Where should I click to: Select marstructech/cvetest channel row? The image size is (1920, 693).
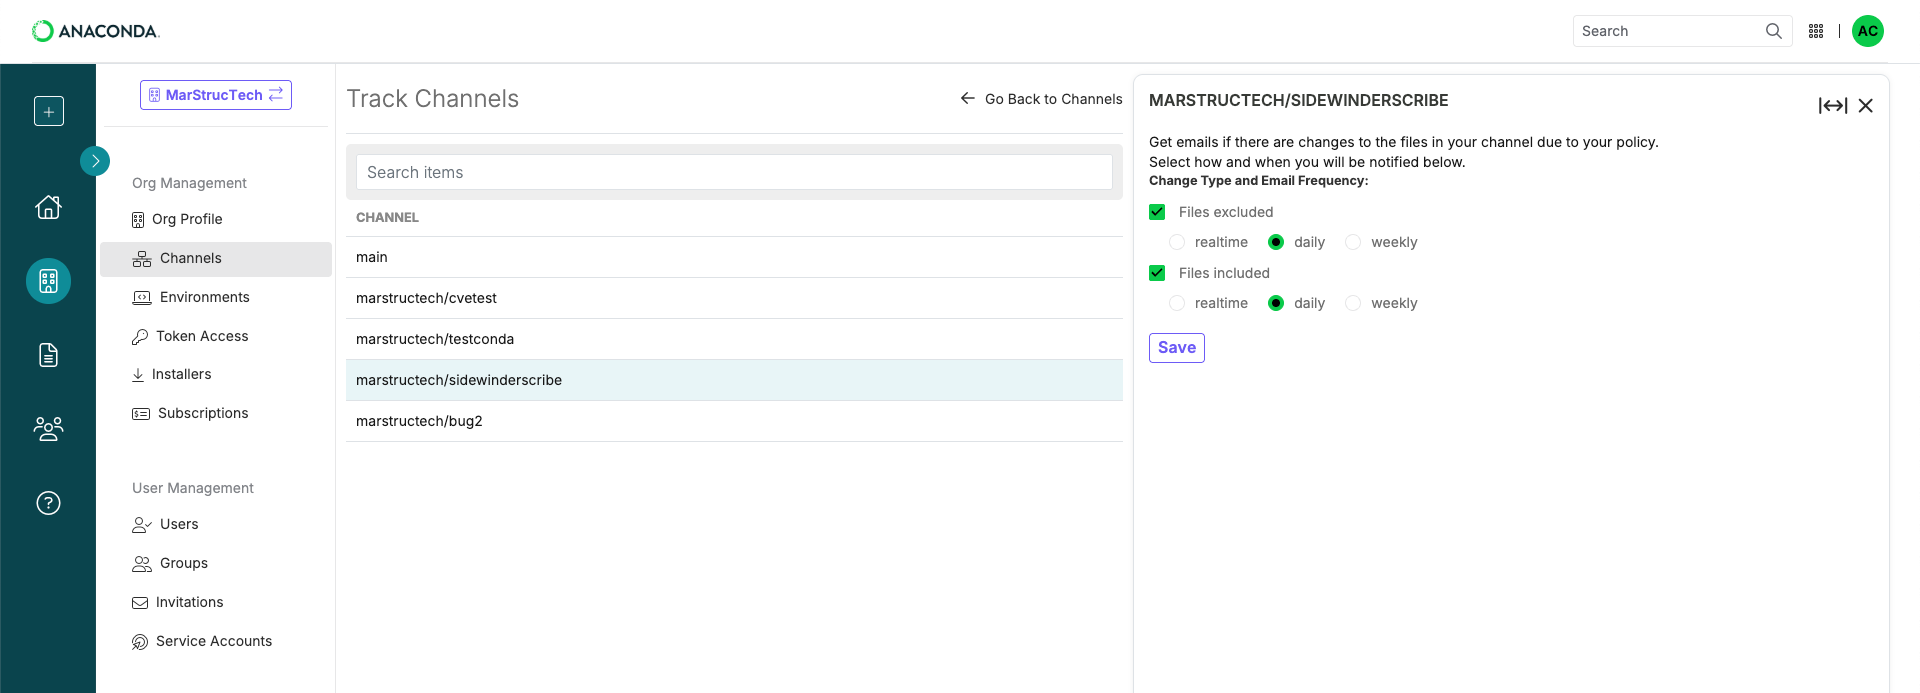click(x=734, y=298)
